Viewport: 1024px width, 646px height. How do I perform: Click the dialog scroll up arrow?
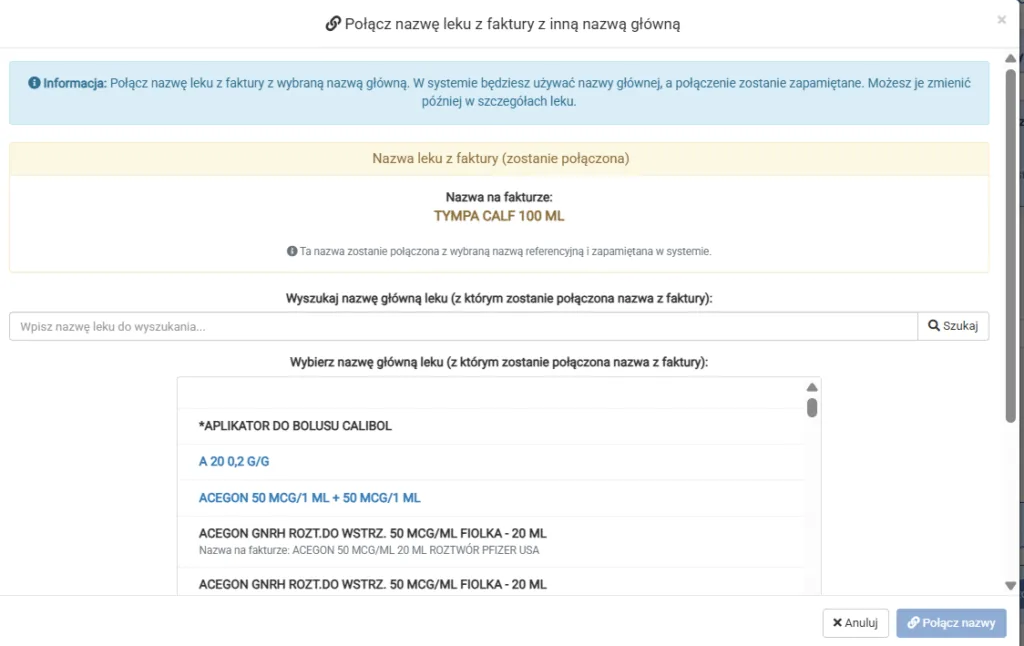click(x=1010, y=58)
